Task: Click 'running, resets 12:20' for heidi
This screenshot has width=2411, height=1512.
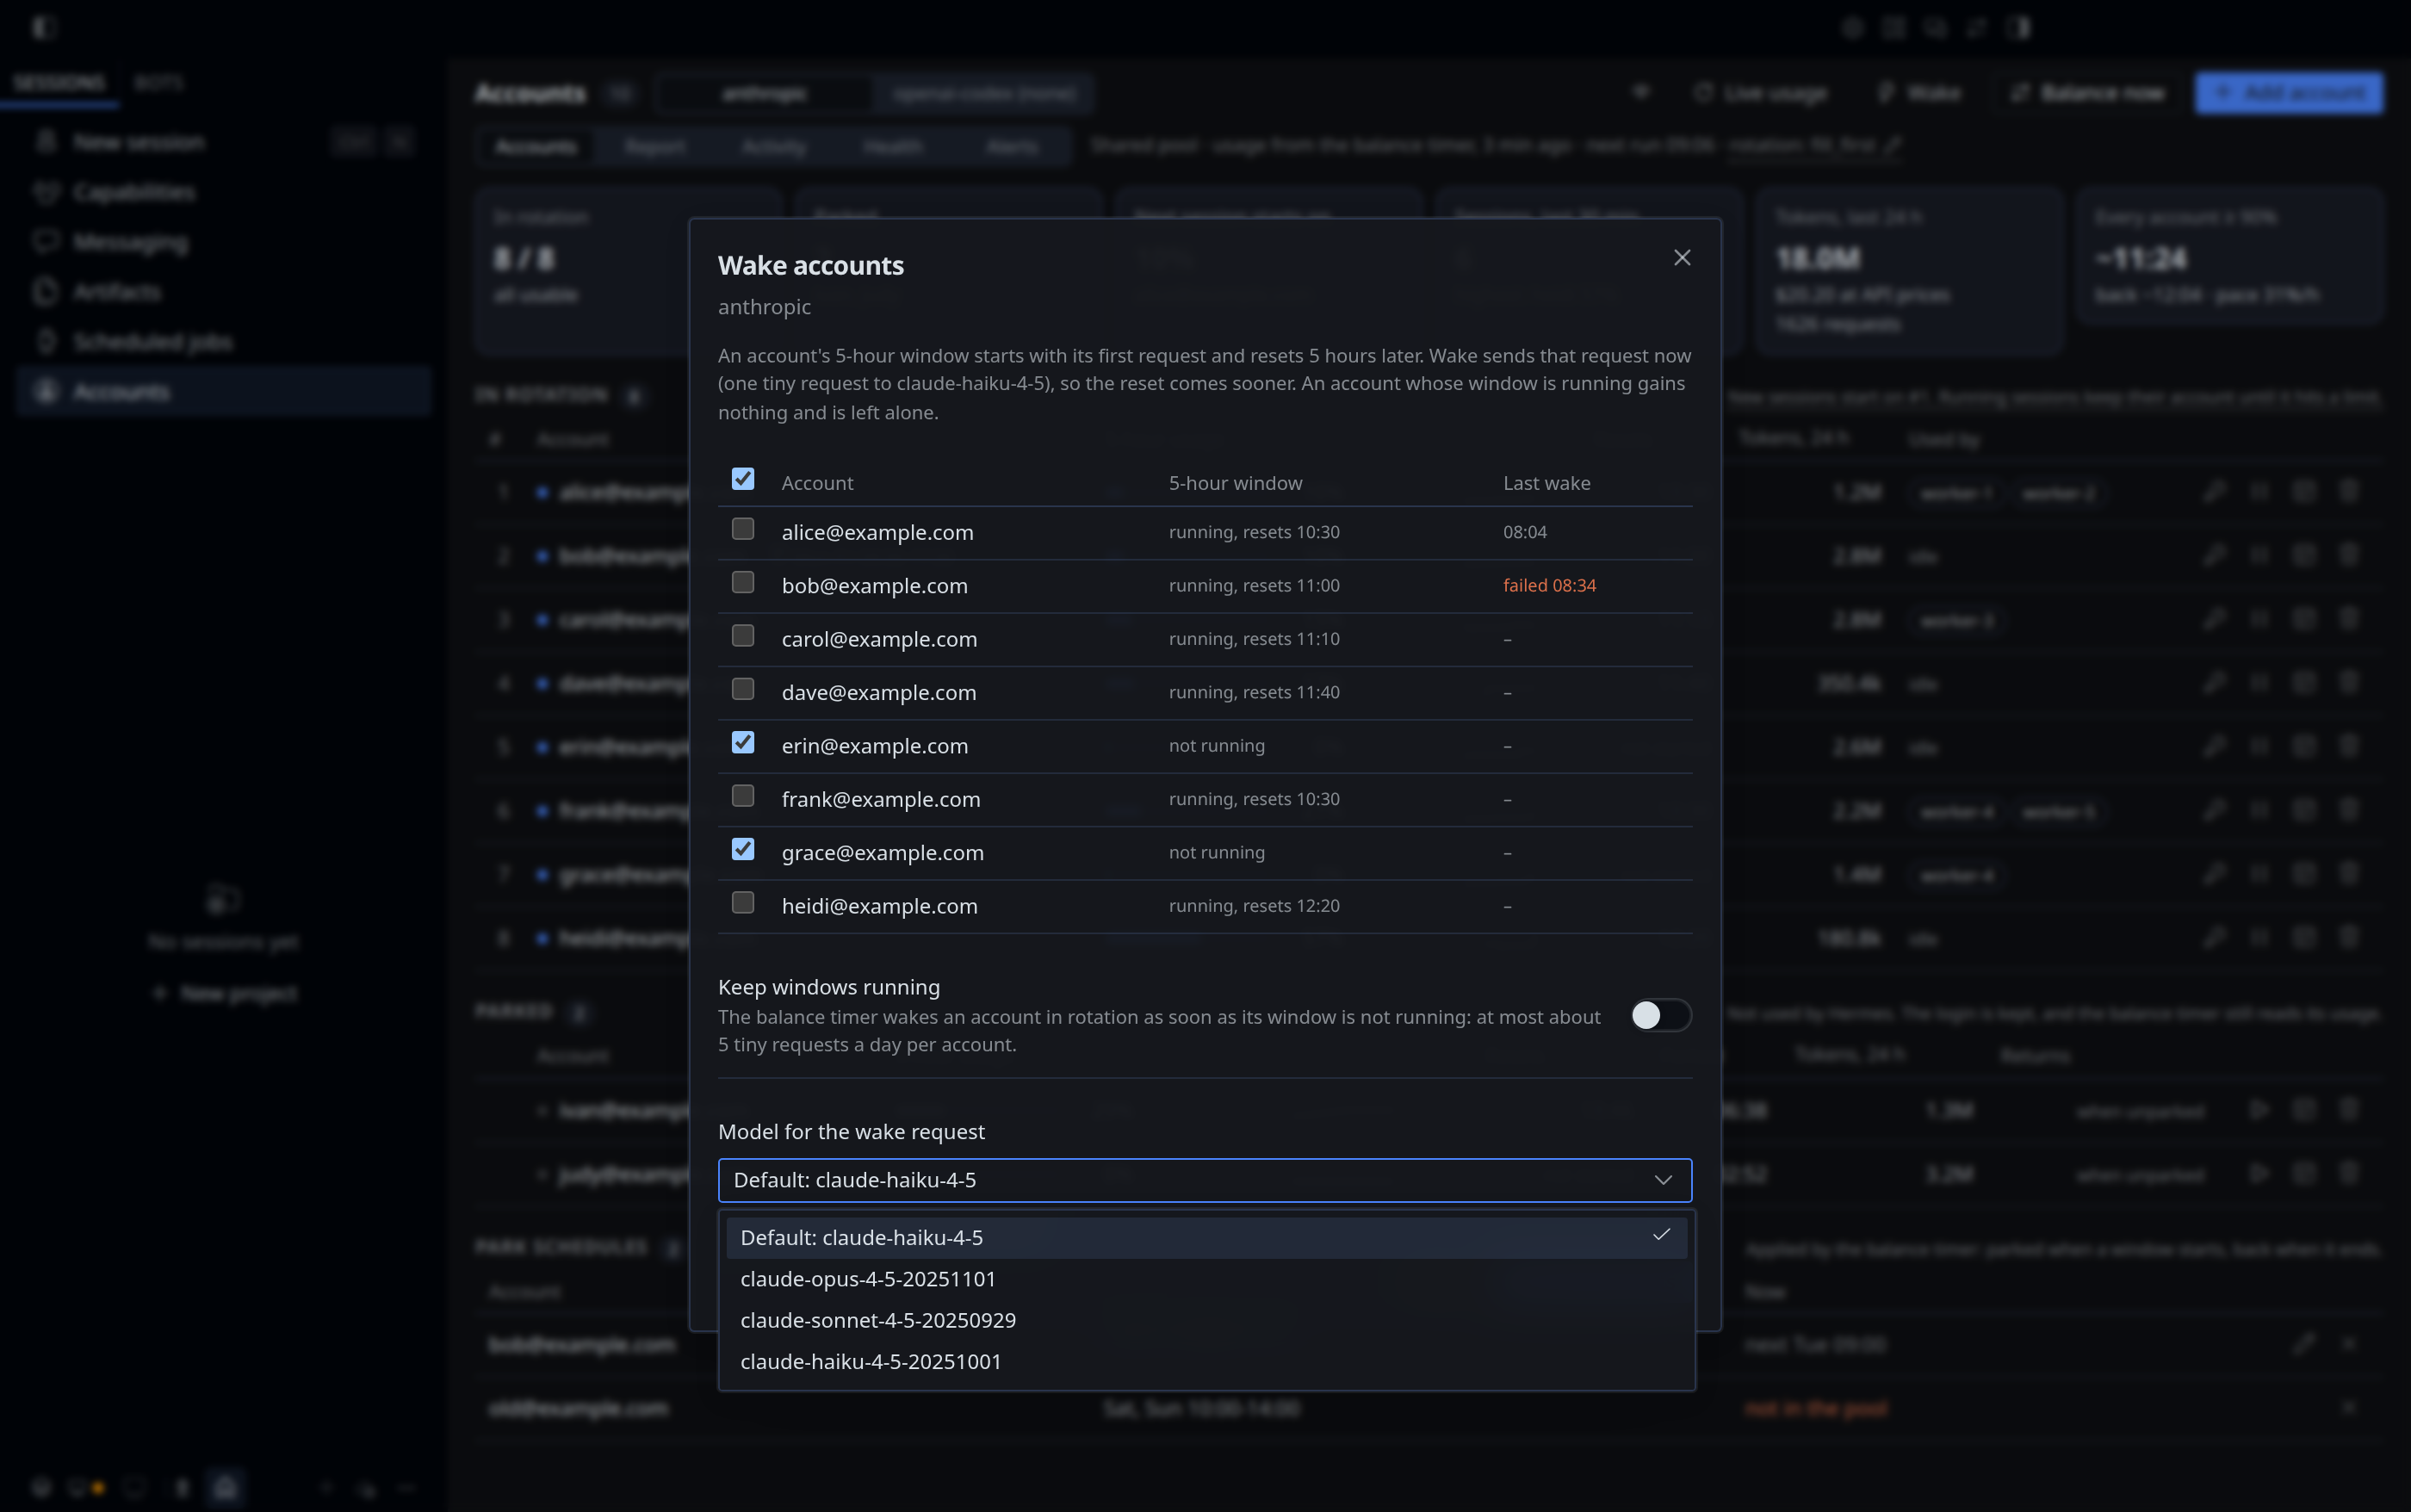Action: click(x=1254, y=906)
